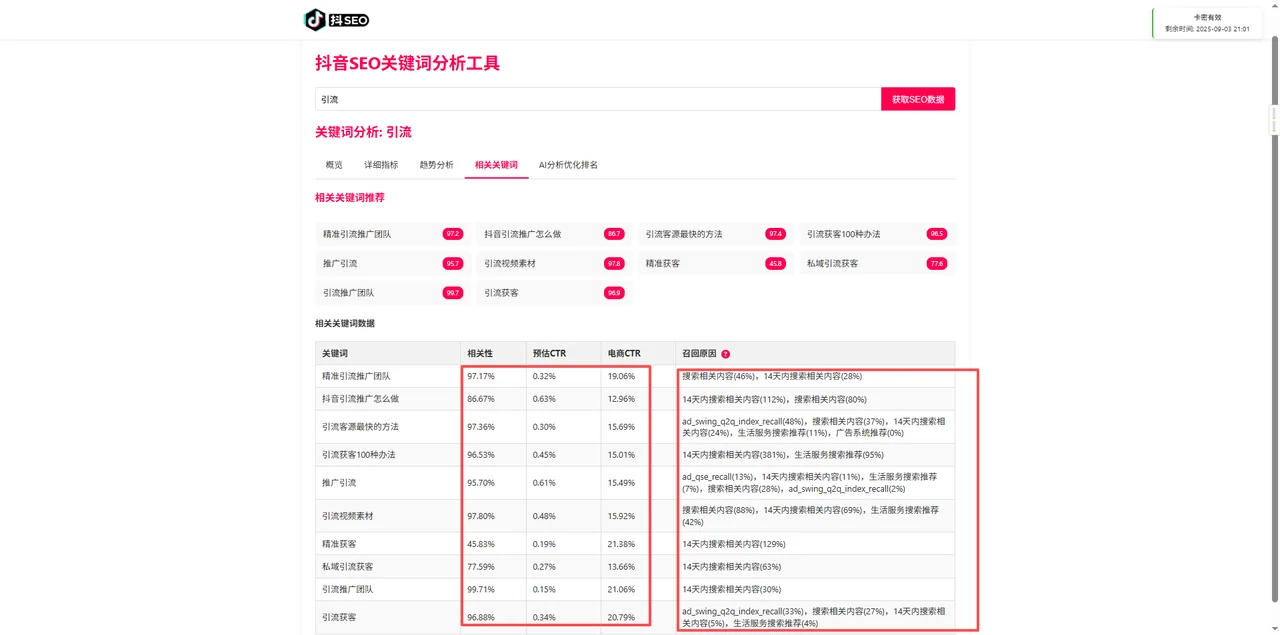The width and height of the screenshot is (1280, 635).
Task: Select the 相关关键词 tab
Action: tap(496, 165)
